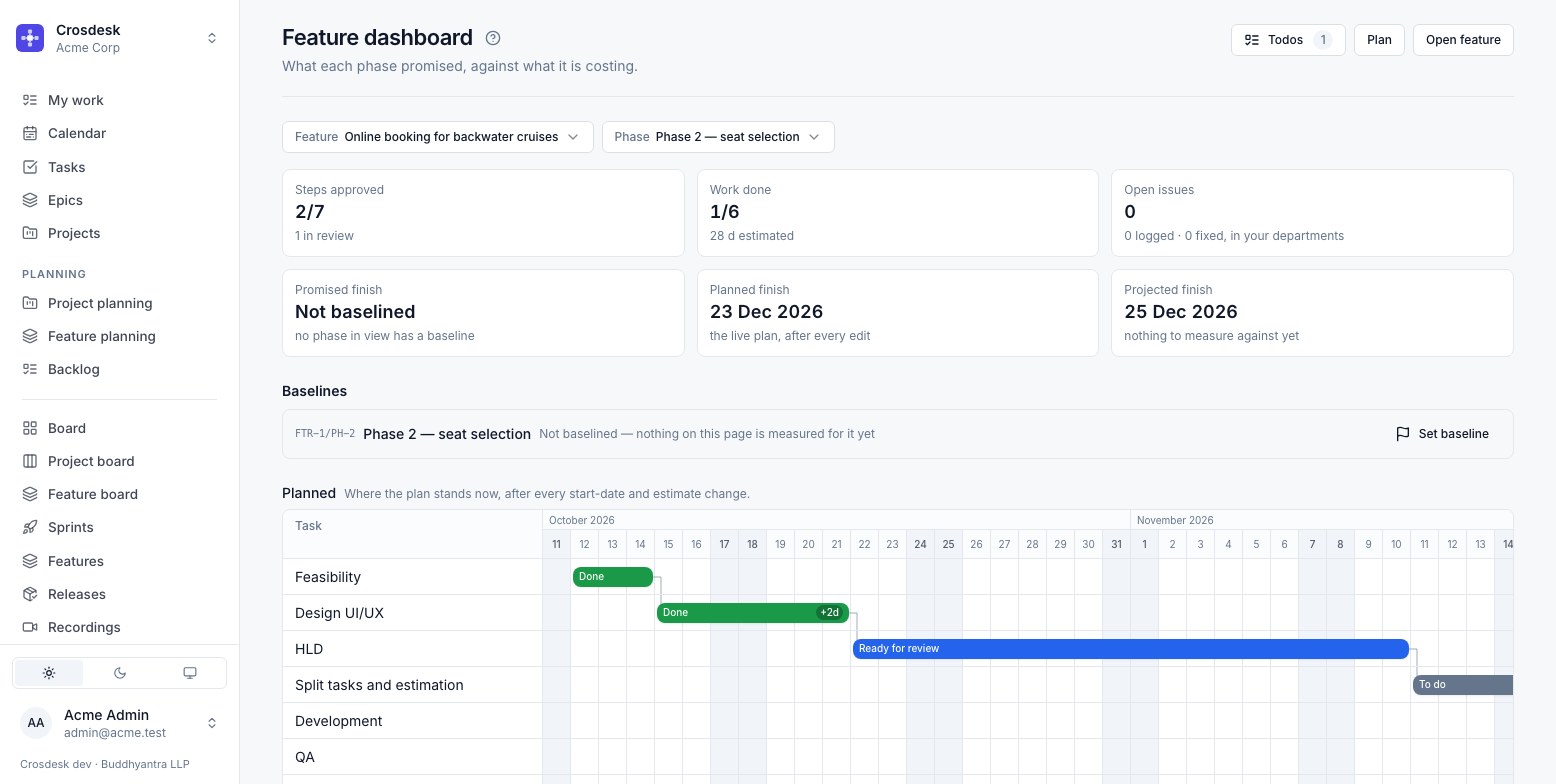The image size is (1556, 784).
Task: Switch to light theme sun toggle
Action: pos(49,673)
